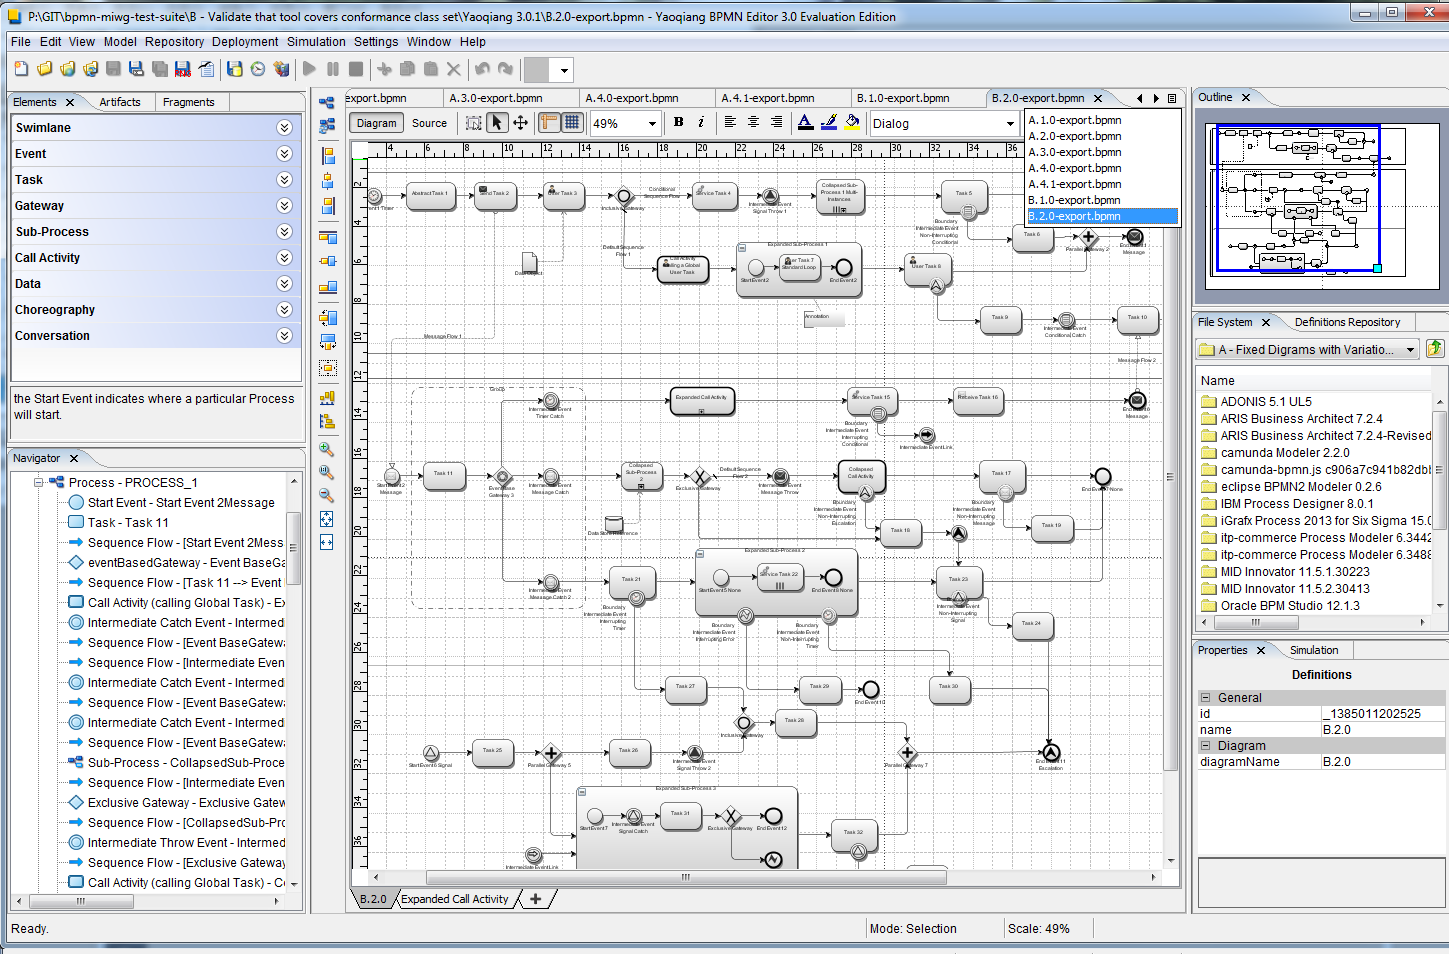The width and height of the screenshot is (1449, 954).
Task: Toggle the selection pointer tool
Action: point(497,123)
